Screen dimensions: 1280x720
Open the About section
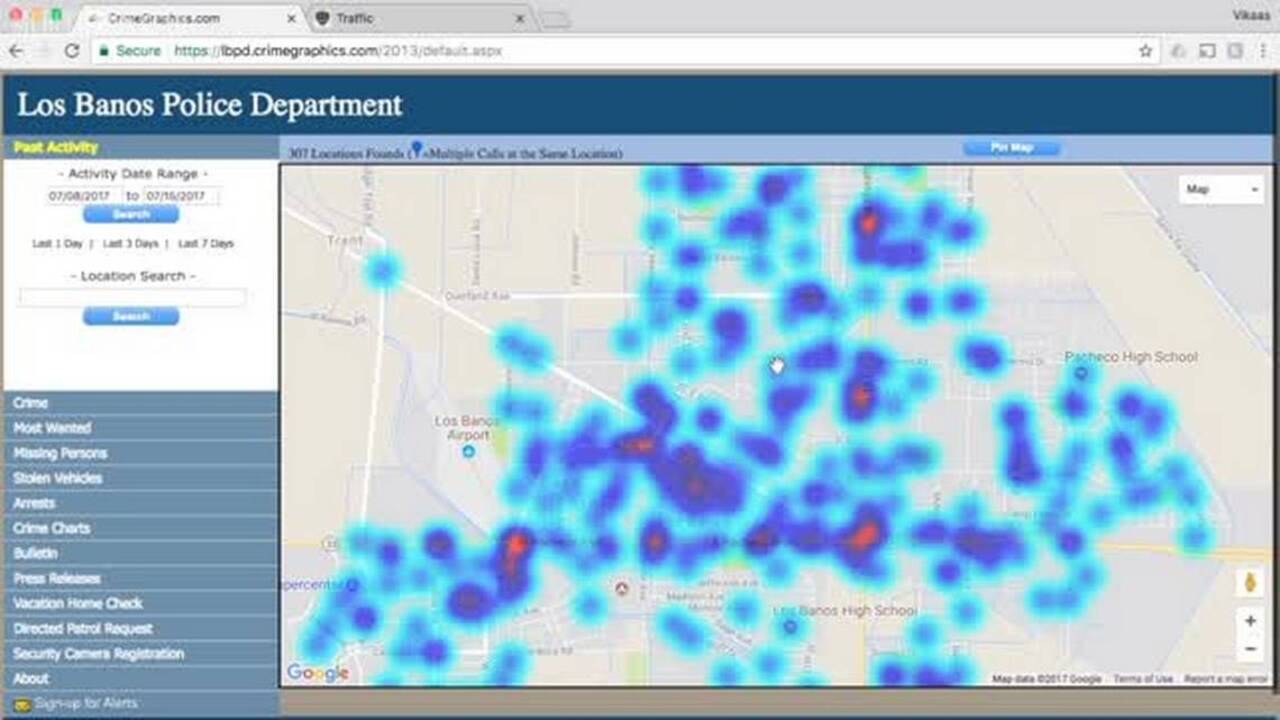click(140, 678)
